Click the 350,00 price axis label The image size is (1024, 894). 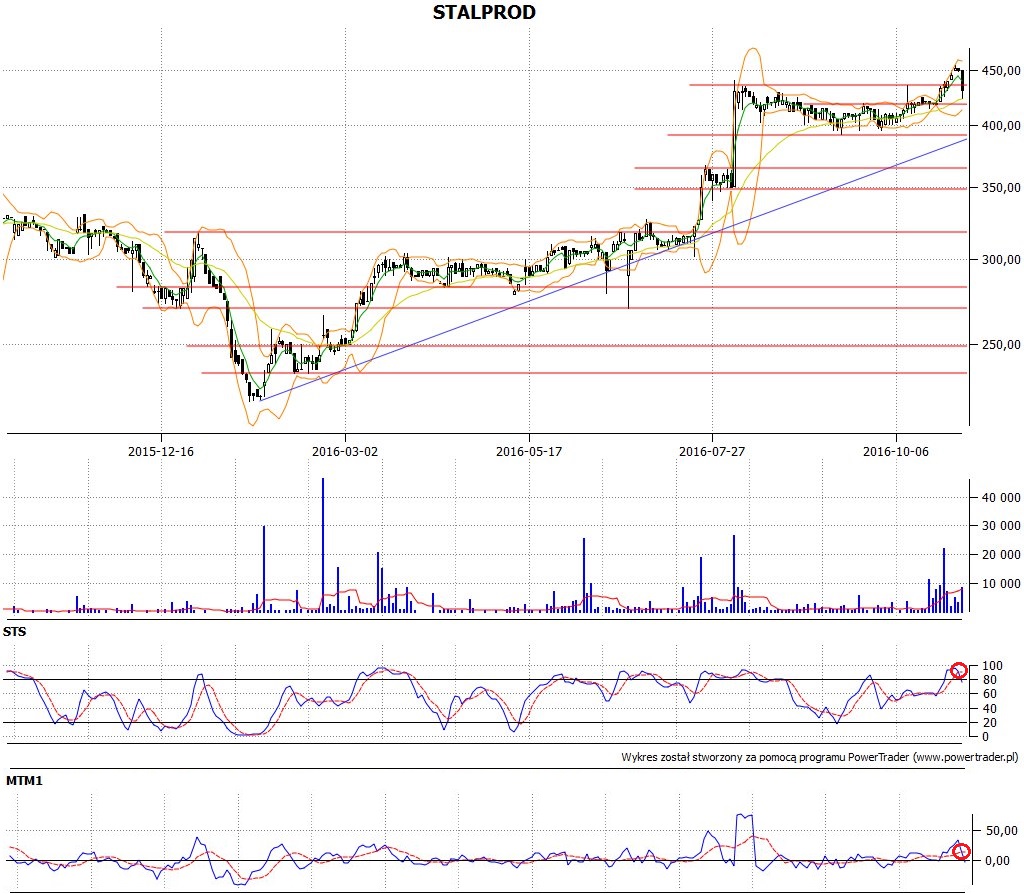pyautogui.click(x=1001, y=187)
